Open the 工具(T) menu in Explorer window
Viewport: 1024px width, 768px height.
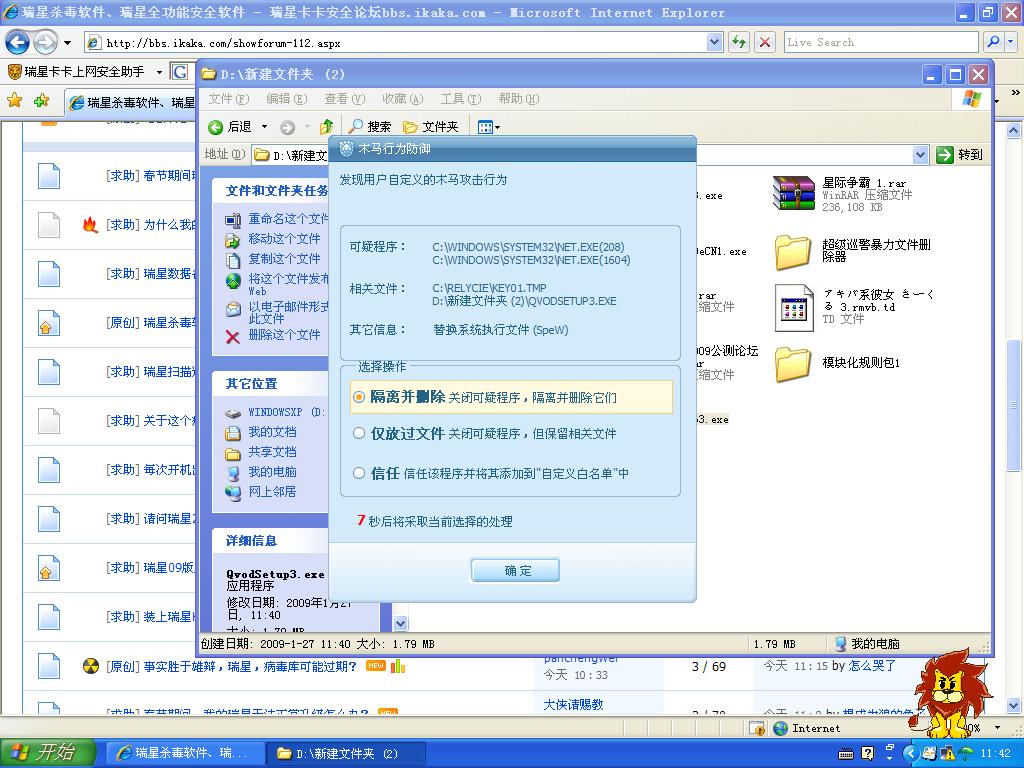click(460, 99)
